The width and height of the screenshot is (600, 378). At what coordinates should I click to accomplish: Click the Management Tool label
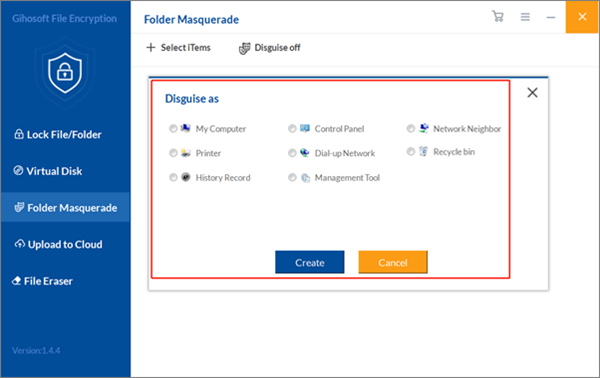click(x=347, y=178)
